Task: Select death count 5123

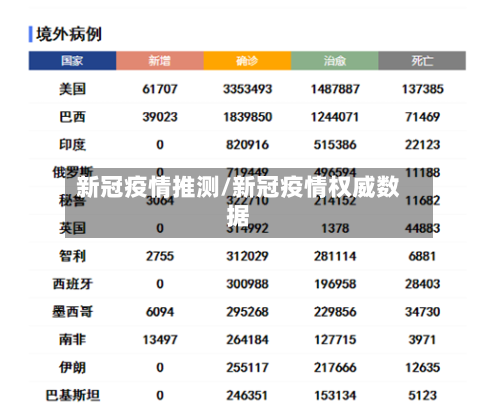Action: point(422,395)
